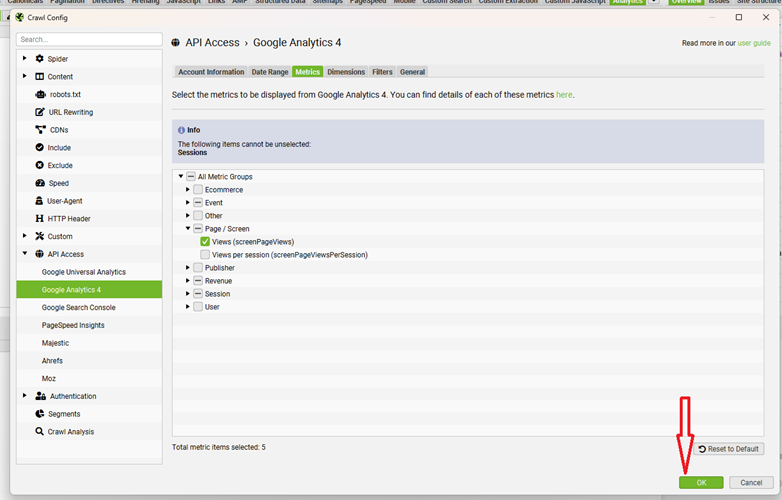This screenshot has height=500, width=782.
Task: Toggle the Event metric group checkbox
Action: click(x=198, y=202)
